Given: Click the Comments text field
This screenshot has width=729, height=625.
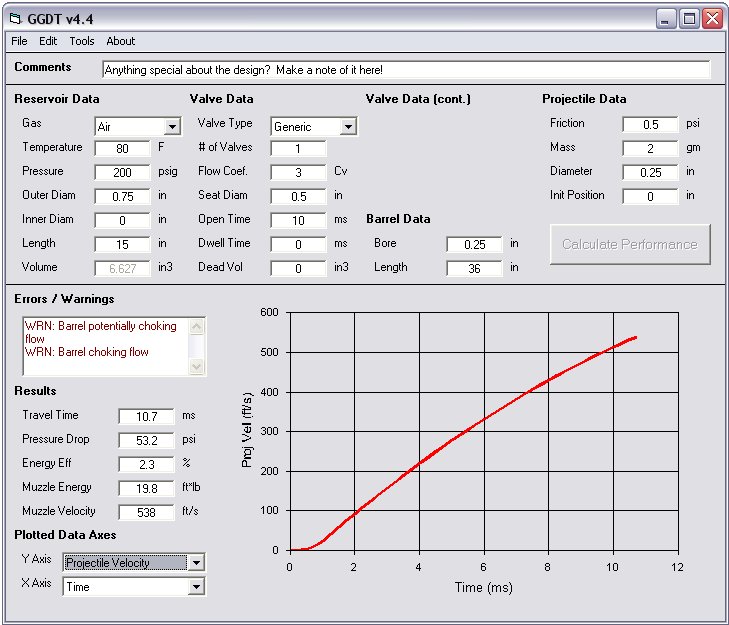Looking at the screenshot, I should [x=406, y=70].
